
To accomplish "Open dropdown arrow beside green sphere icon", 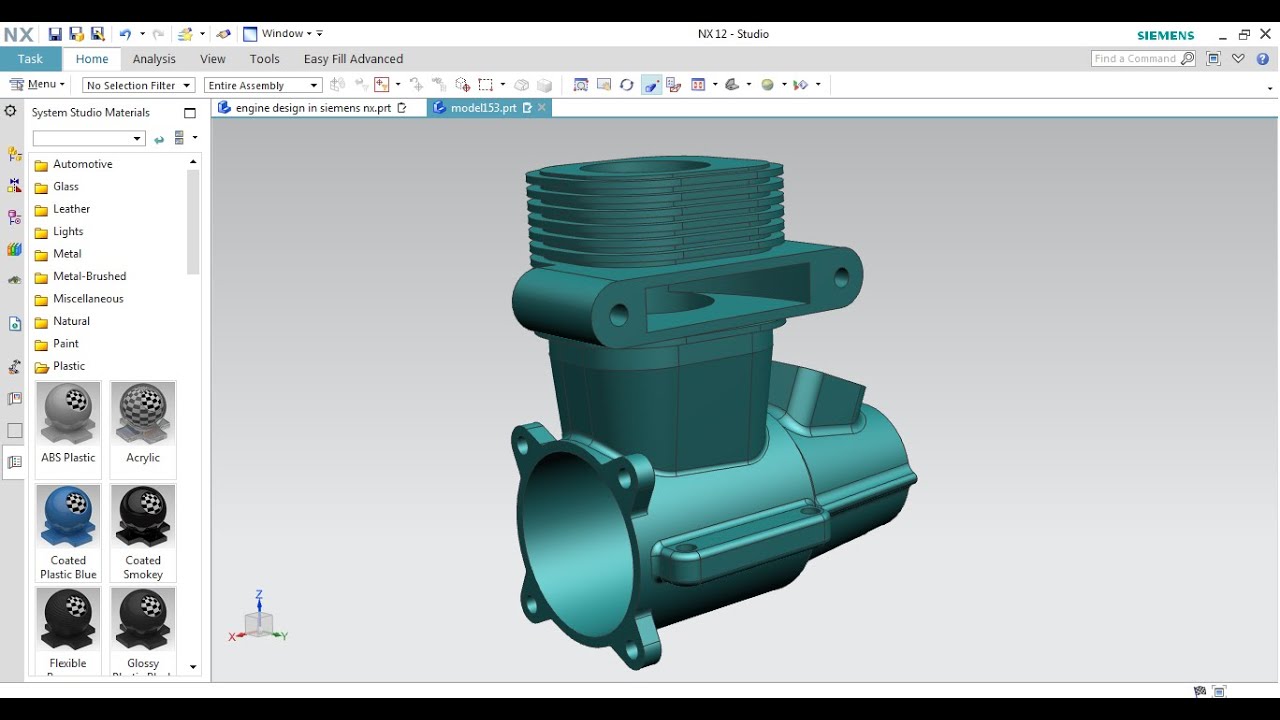I will click(784, 85).
